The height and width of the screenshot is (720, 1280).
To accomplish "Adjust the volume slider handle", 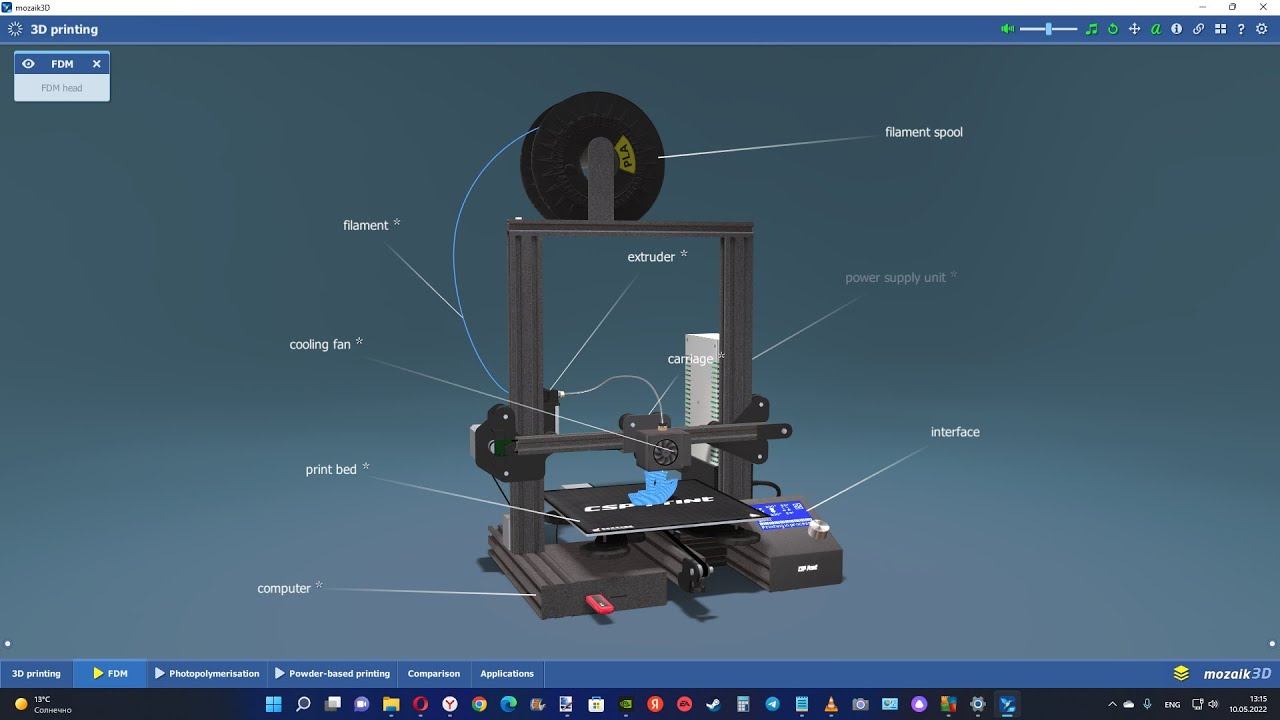I will pyautogui.click(x=1048, y=29).
